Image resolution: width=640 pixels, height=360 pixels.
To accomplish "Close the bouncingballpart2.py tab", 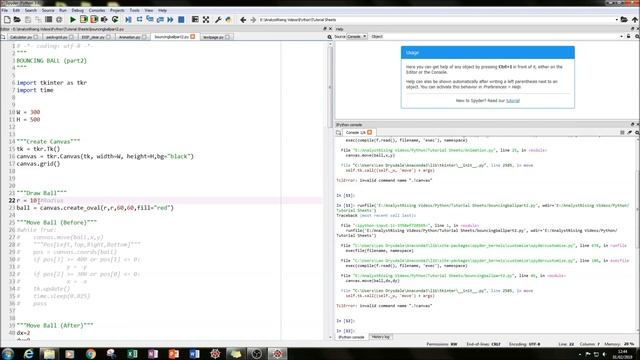I will tap(193, 37).
